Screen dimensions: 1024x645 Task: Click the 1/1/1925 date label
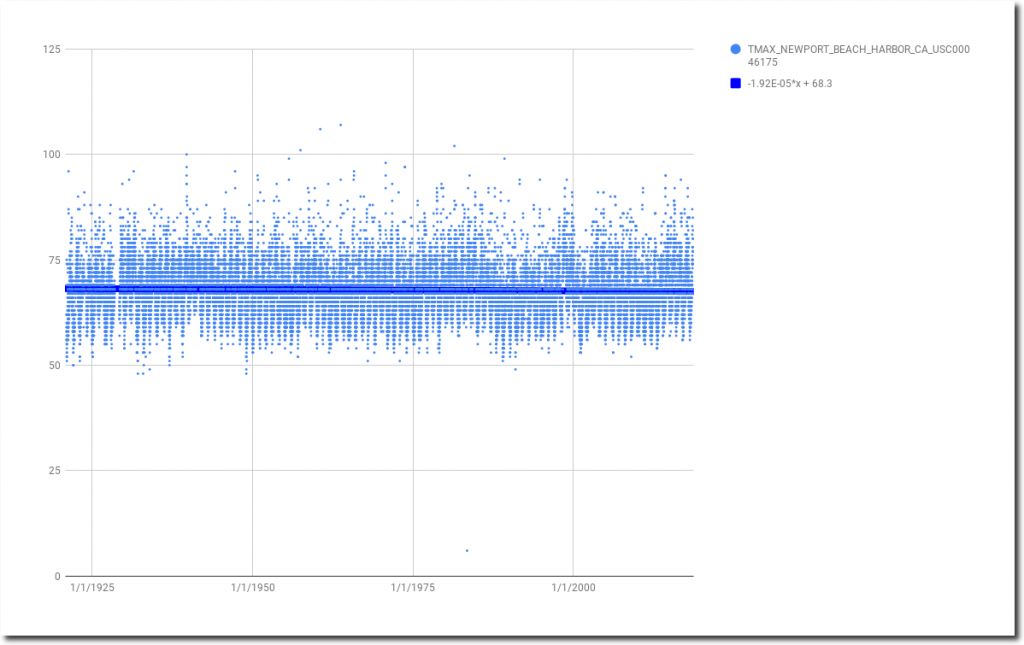[92, 589]
